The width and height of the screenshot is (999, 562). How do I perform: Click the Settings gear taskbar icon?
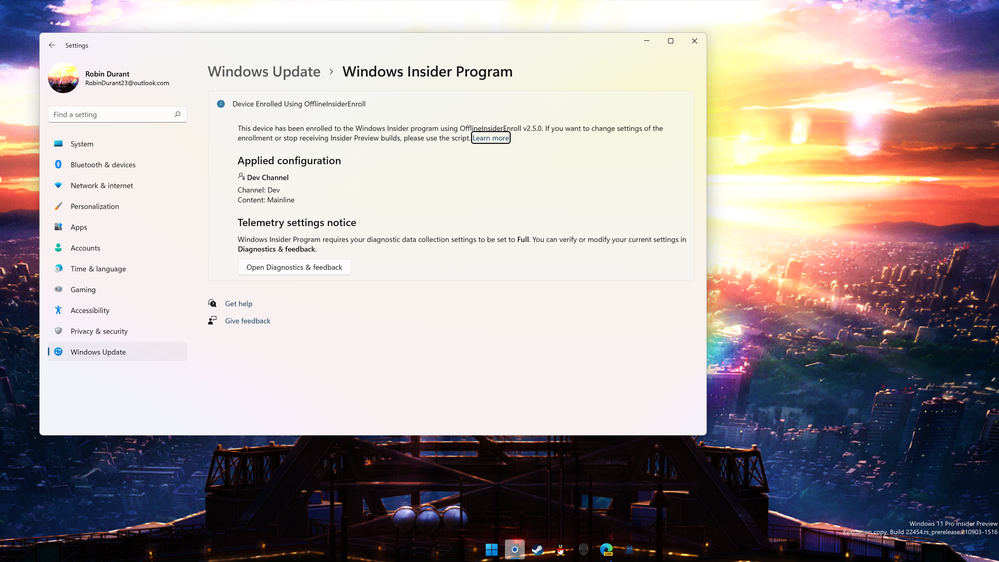tap(515, 549)
